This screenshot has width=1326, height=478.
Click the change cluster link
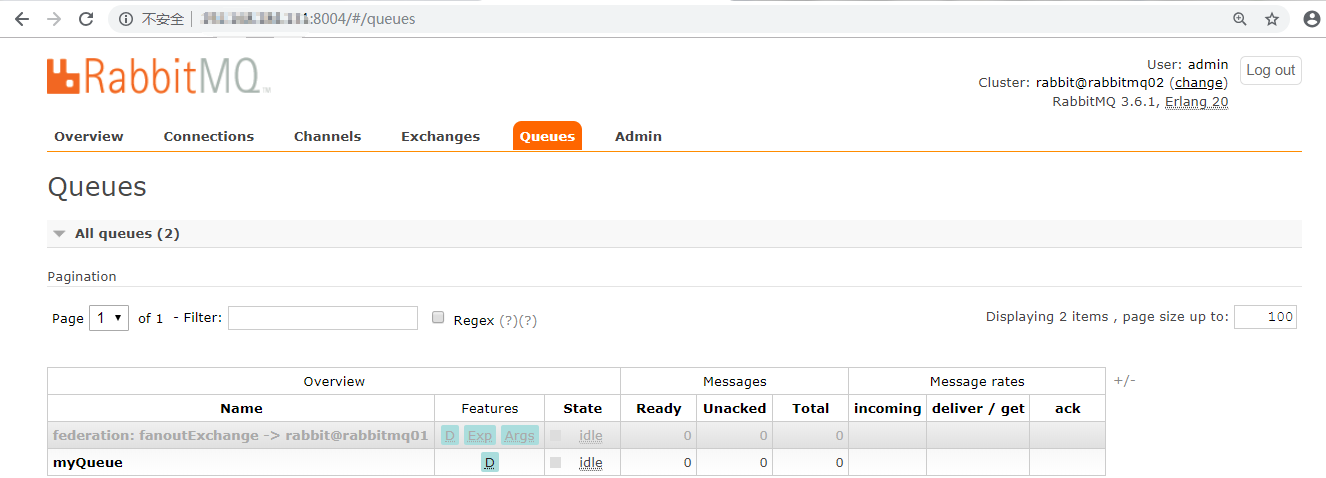[1198, 83]
